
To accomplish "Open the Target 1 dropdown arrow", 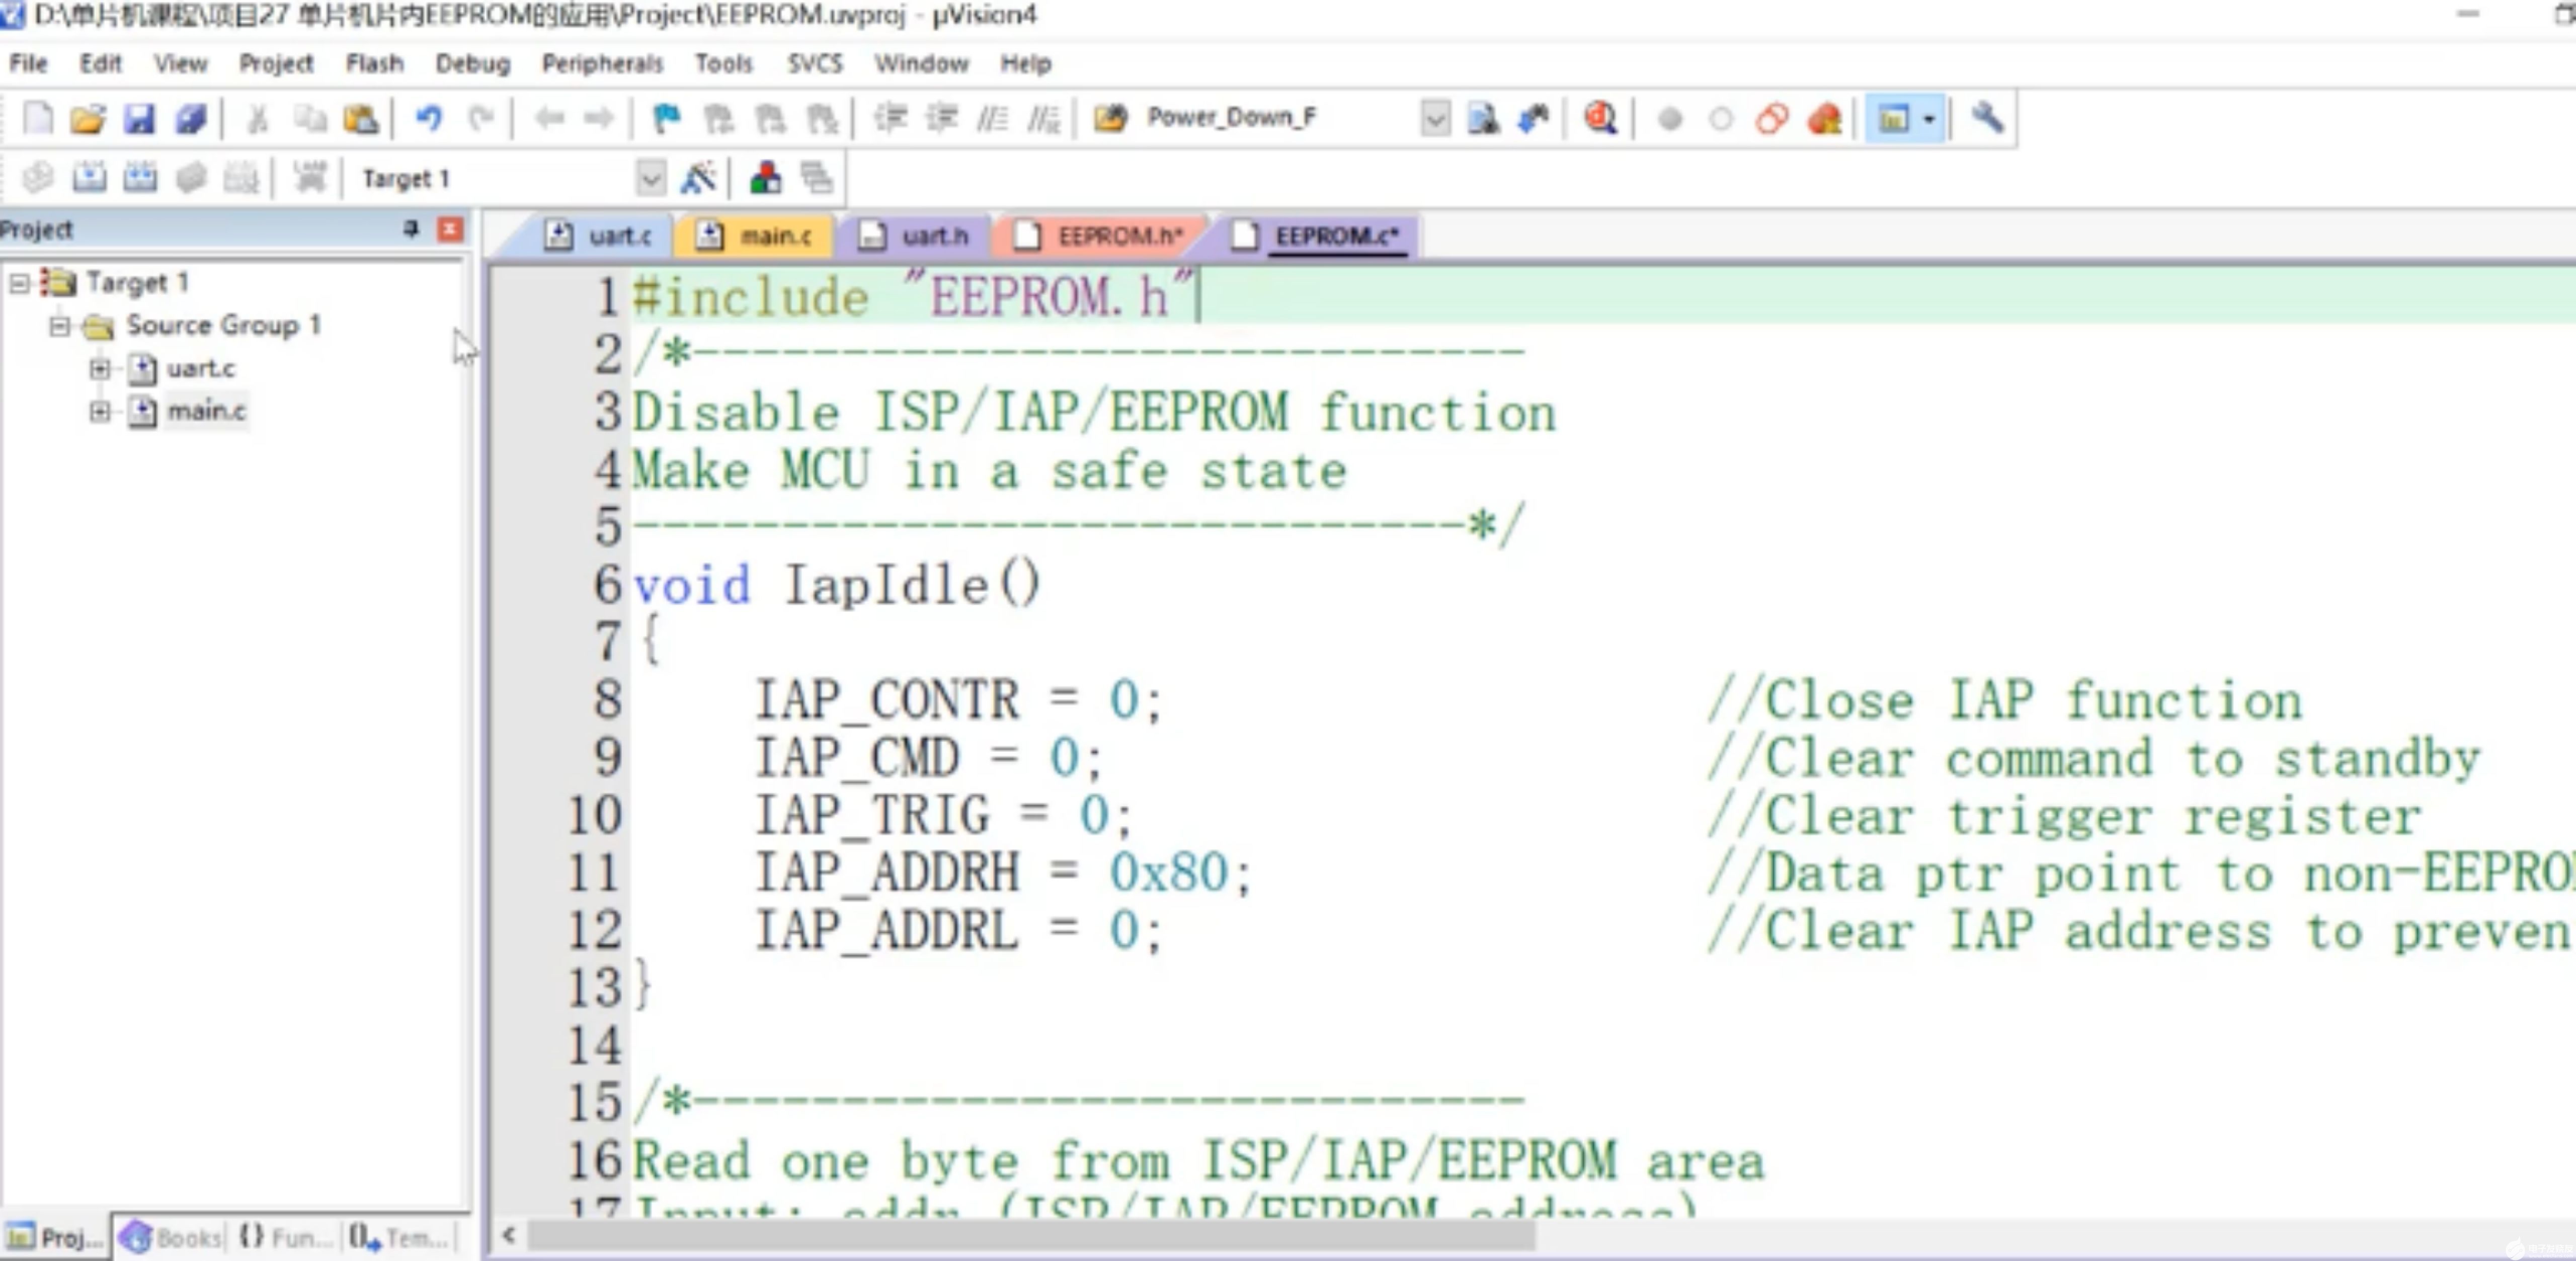I will (x=650, y=179).
